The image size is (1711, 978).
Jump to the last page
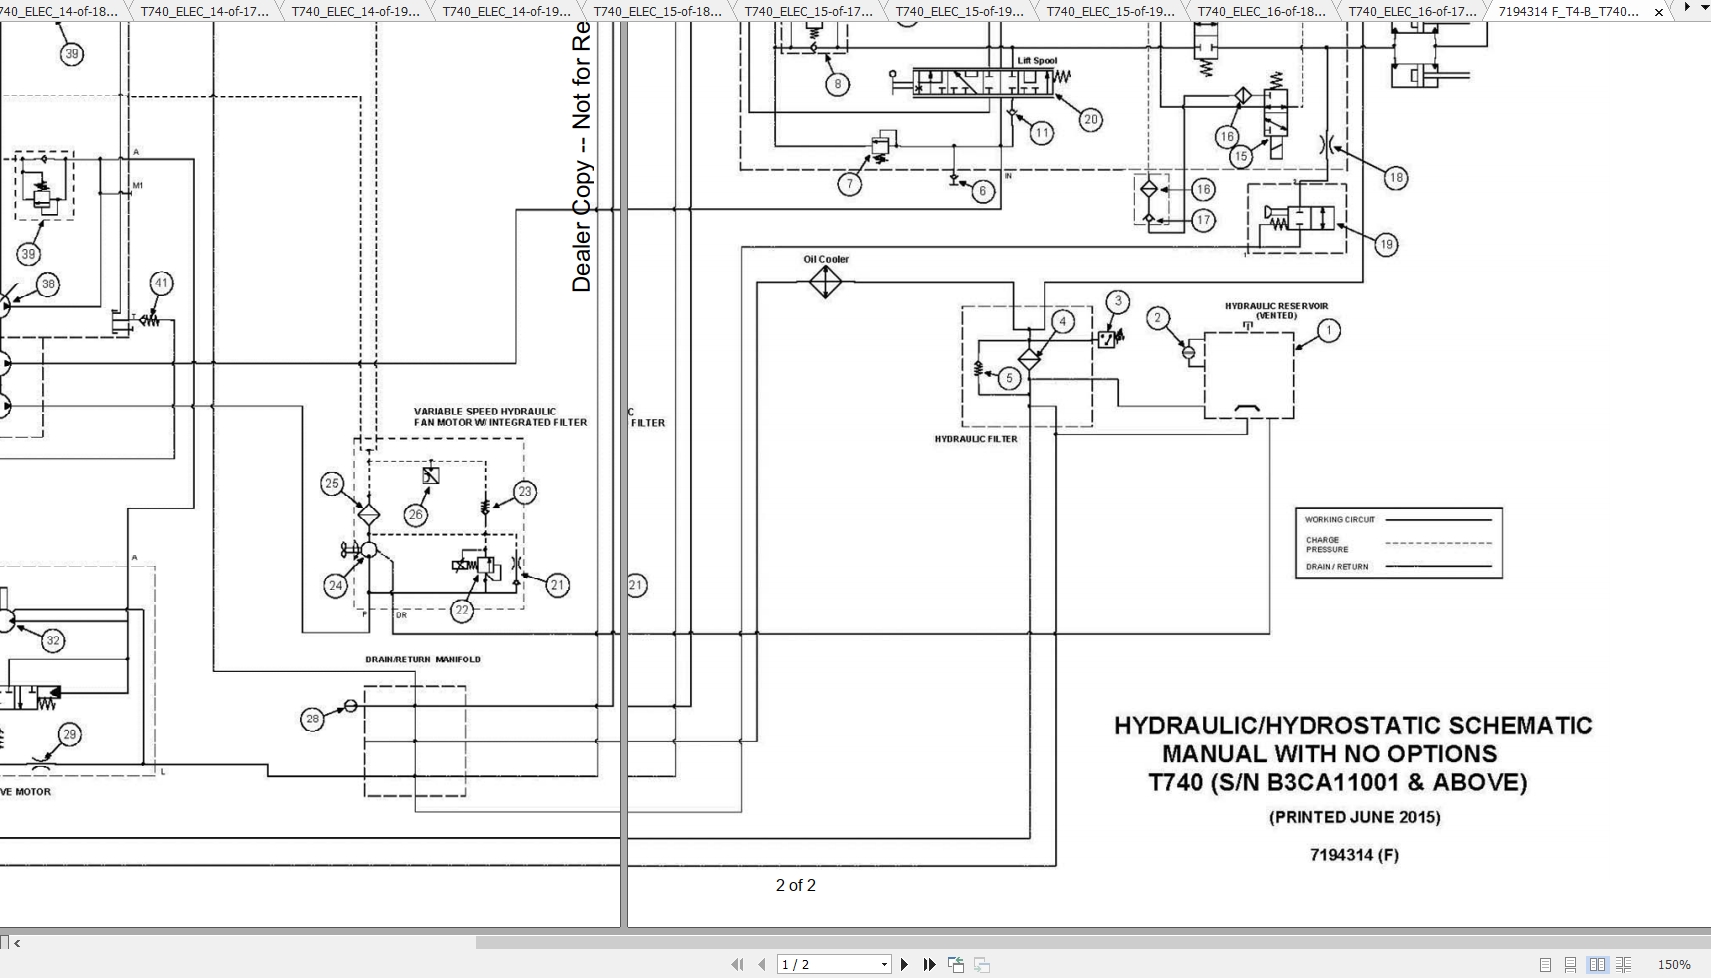[929, 964]
